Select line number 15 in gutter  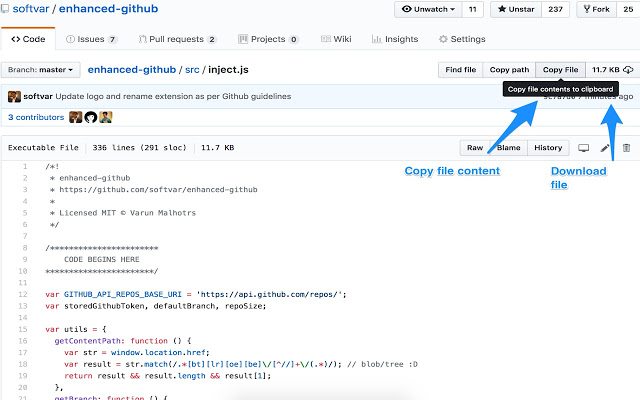(x=23, y=329)
